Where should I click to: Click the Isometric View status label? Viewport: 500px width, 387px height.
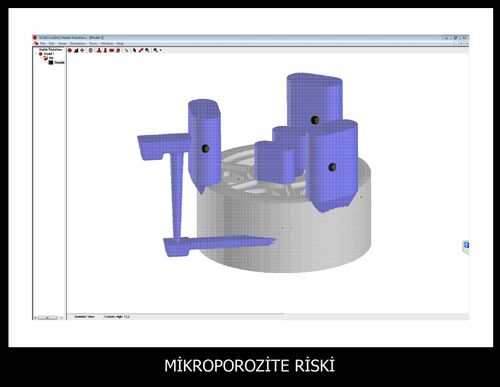[x=84, y=317]
